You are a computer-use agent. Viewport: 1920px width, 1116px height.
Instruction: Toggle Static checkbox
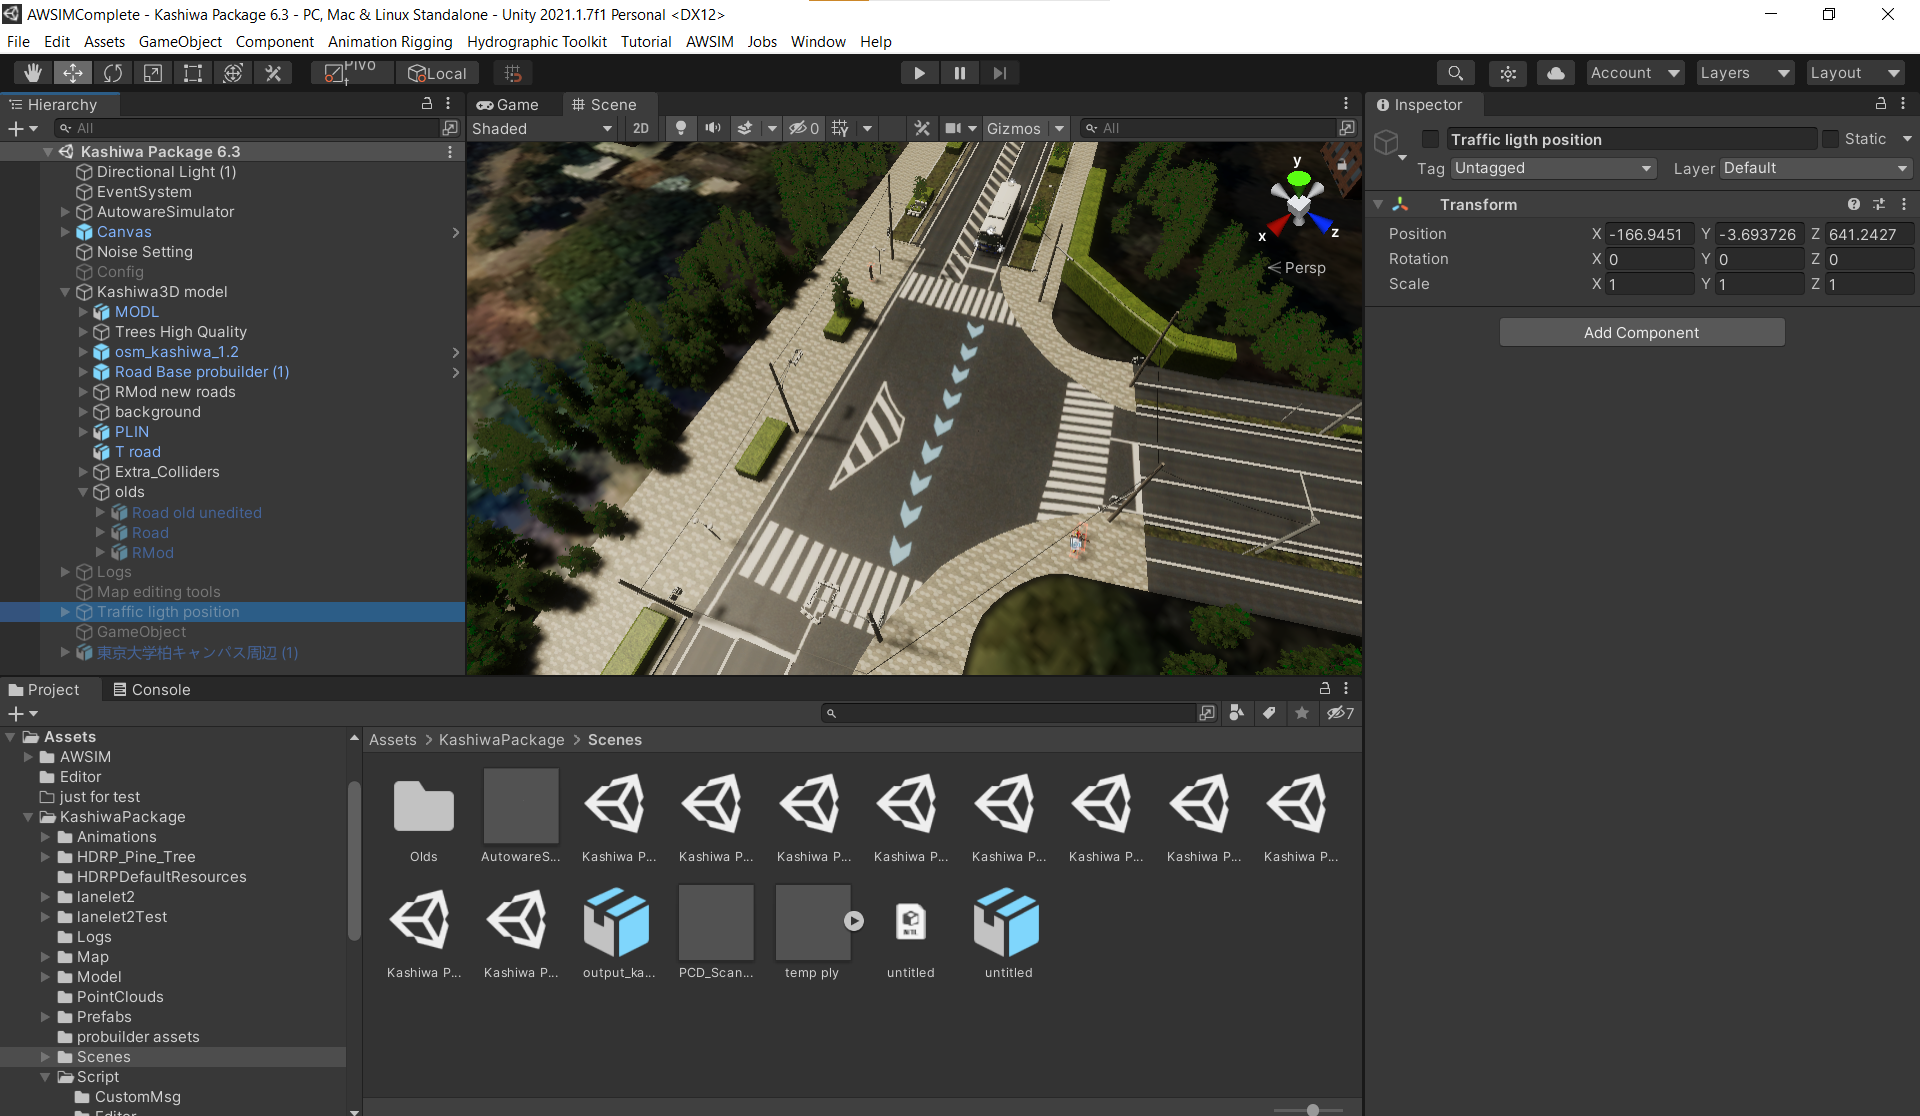pos(1830,139)
